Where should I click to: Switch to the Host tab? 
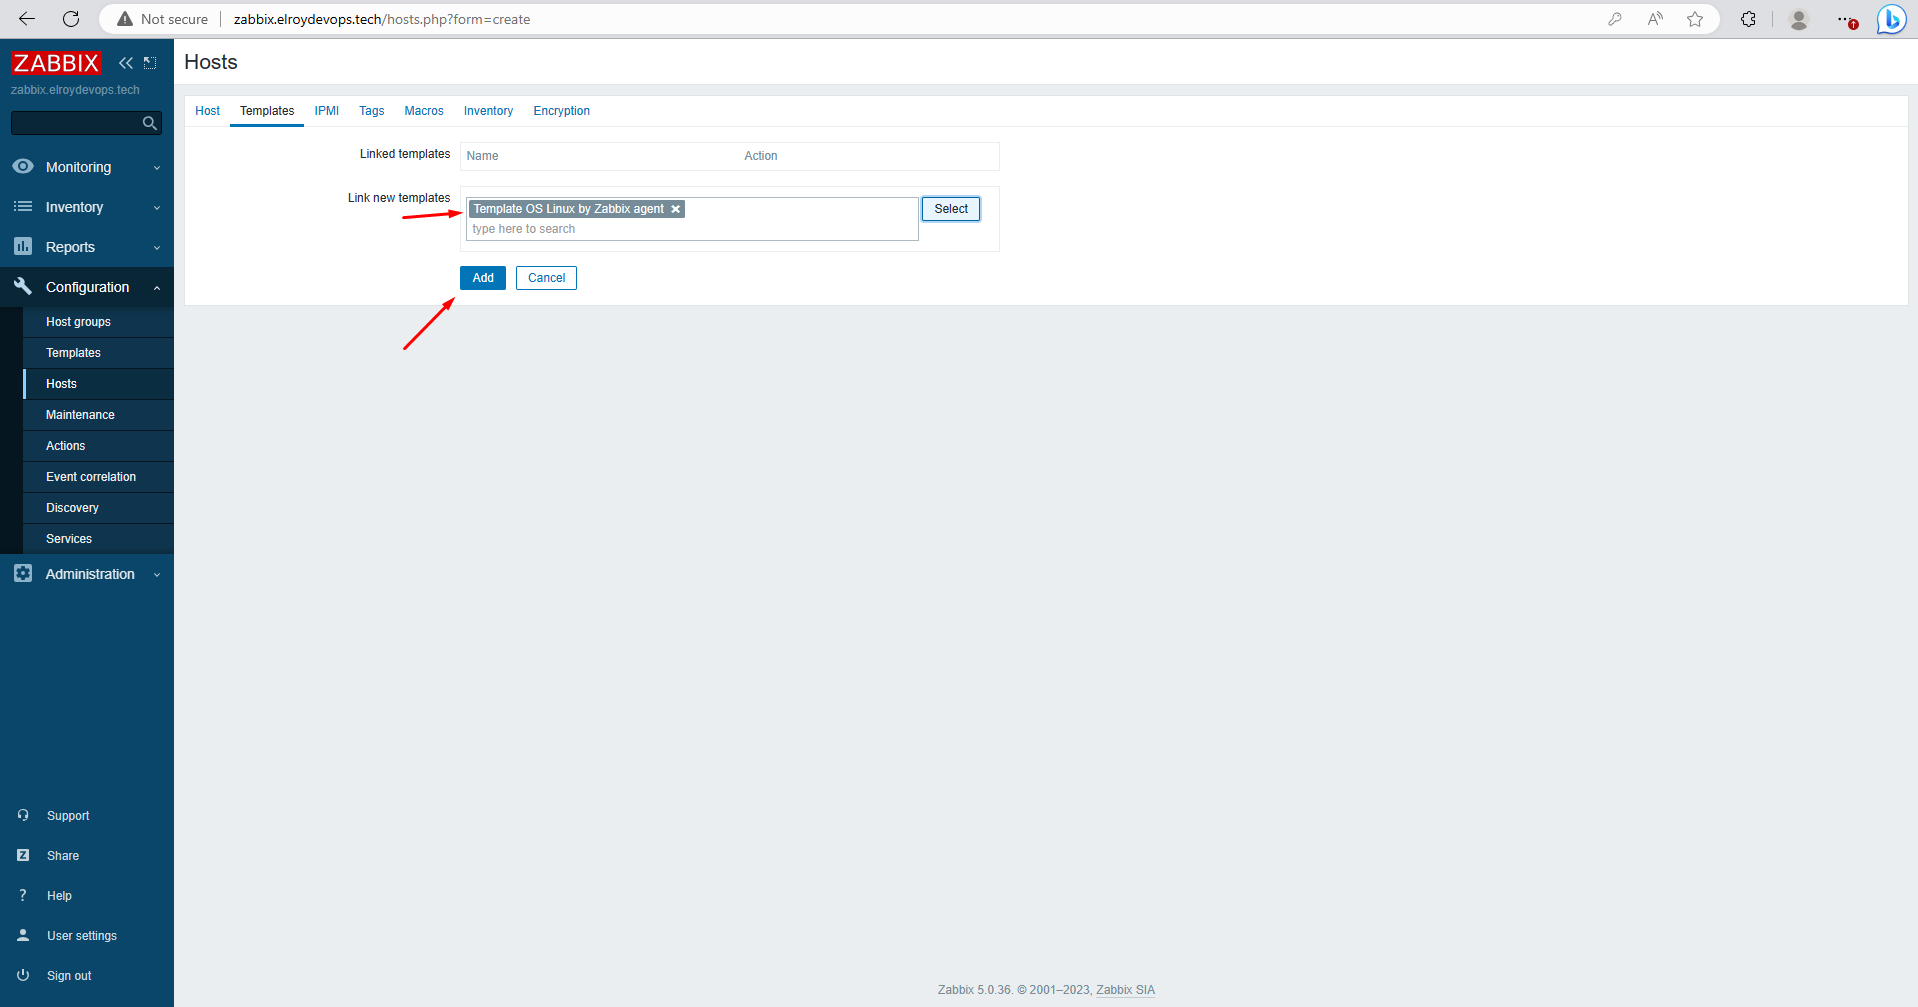pyautogui.click(x=207, y=111)
